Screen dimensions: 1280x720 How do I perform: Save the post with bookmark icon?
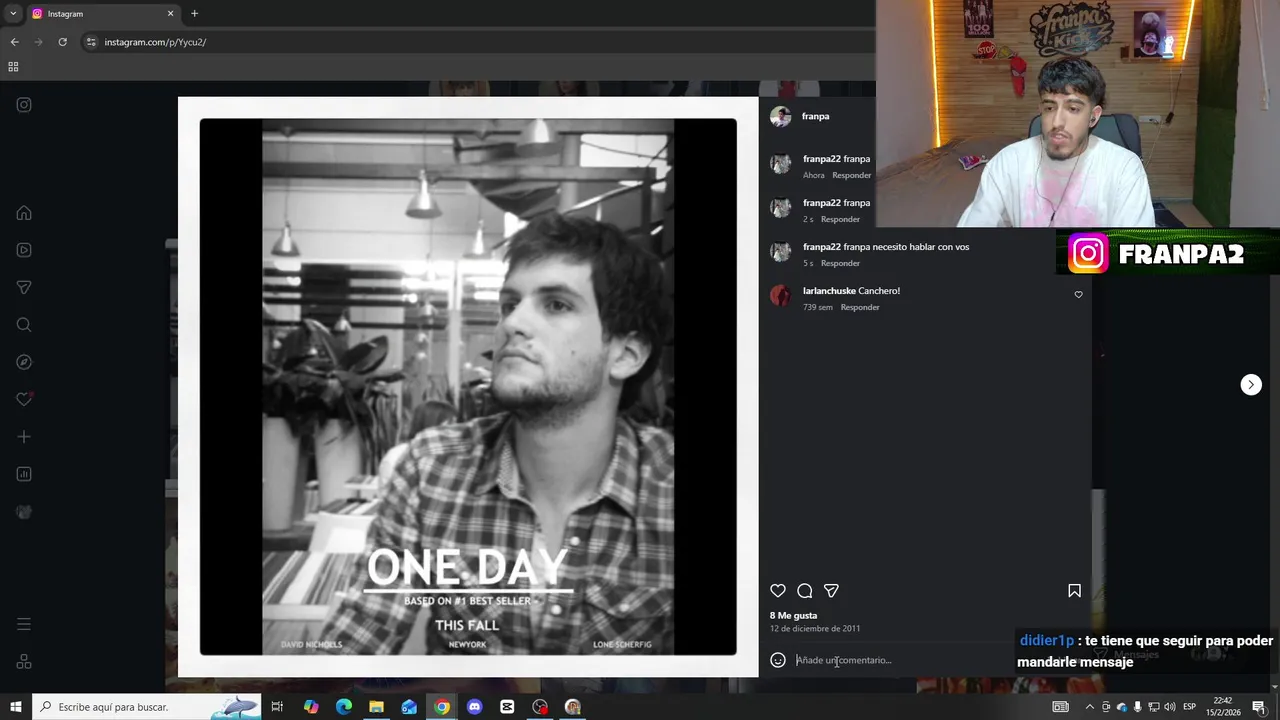point(1074,591)
